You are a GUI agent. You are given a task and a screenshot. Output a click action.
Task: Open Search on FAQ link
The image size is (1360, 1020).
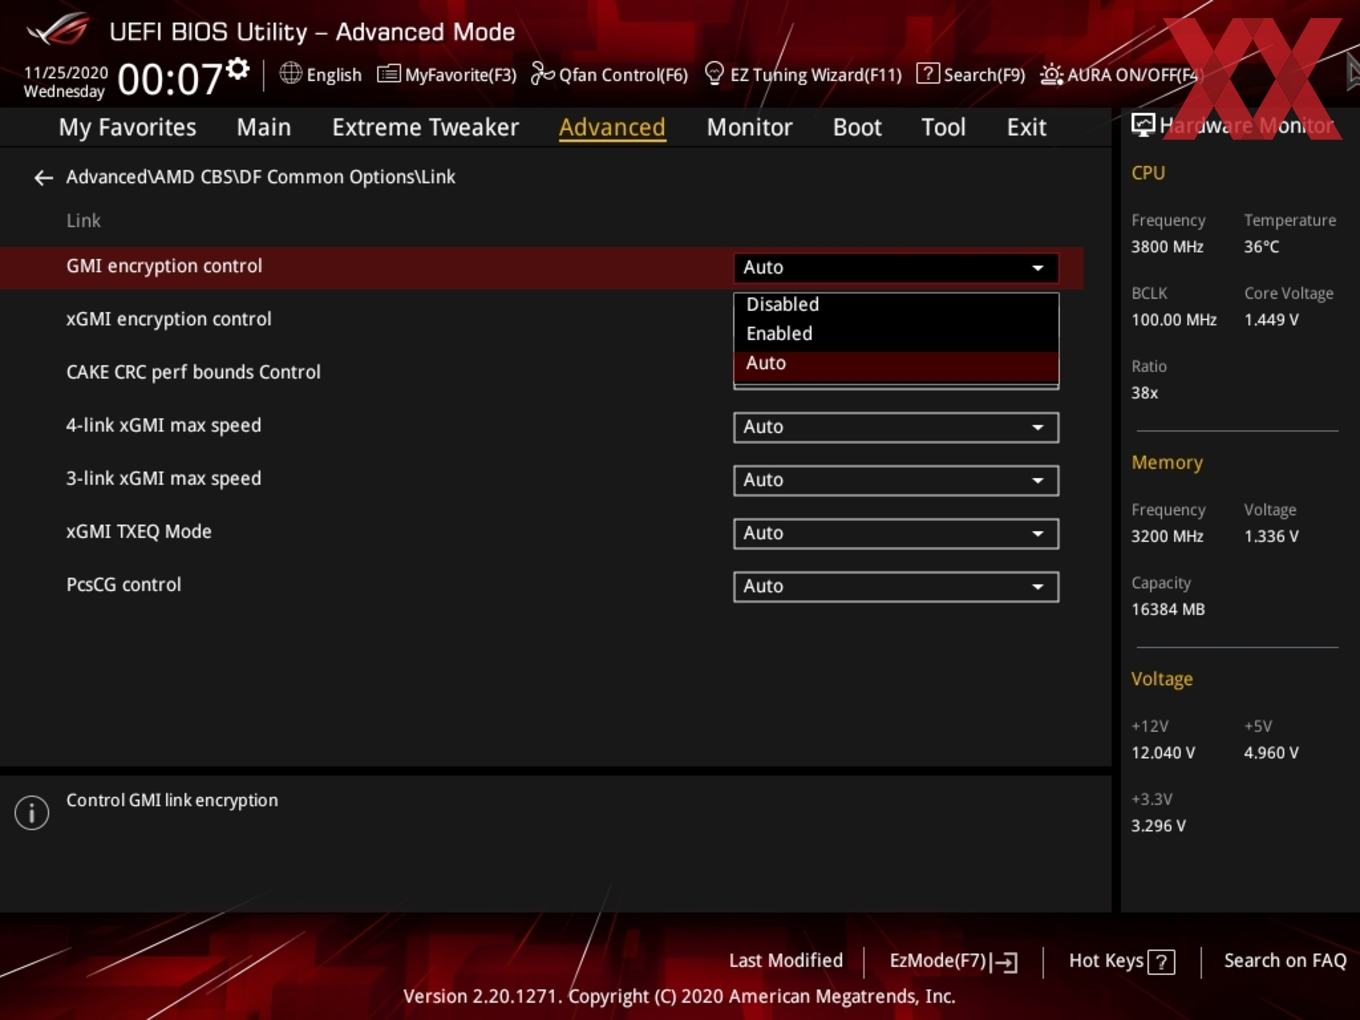tap(1285, 961)
